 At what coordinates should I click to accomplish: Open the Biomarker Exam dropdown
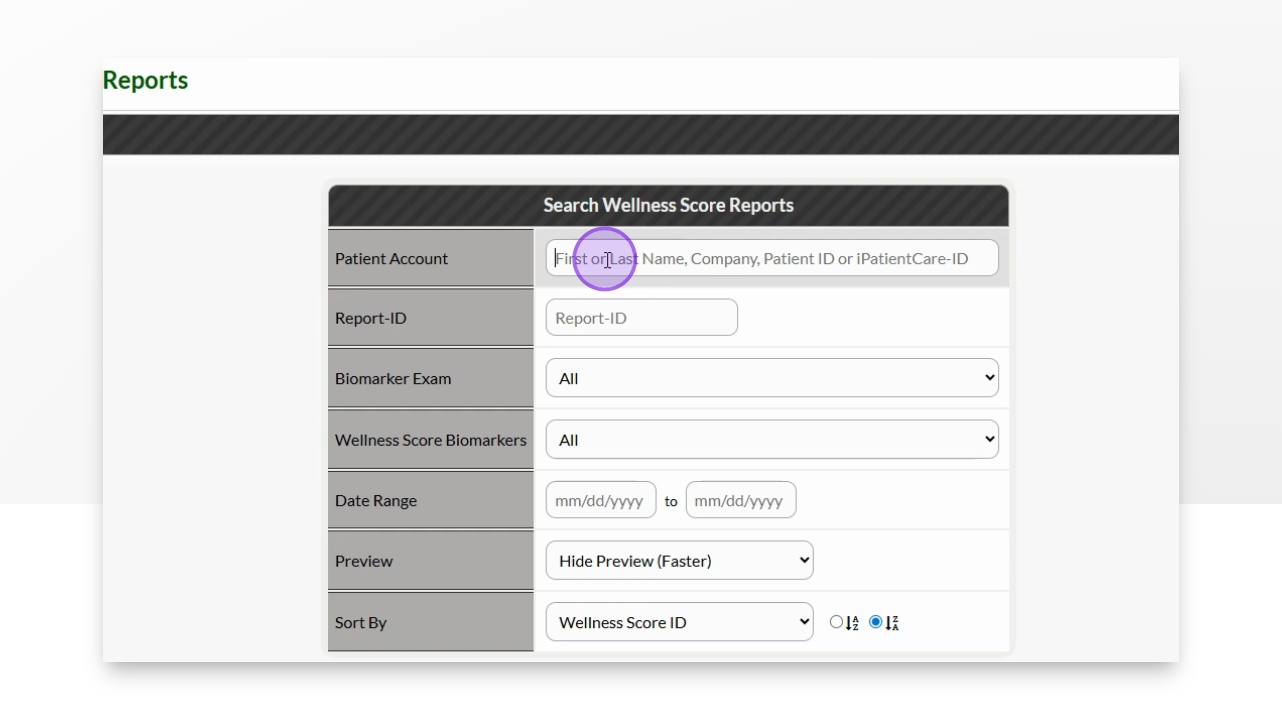[772, 378]
